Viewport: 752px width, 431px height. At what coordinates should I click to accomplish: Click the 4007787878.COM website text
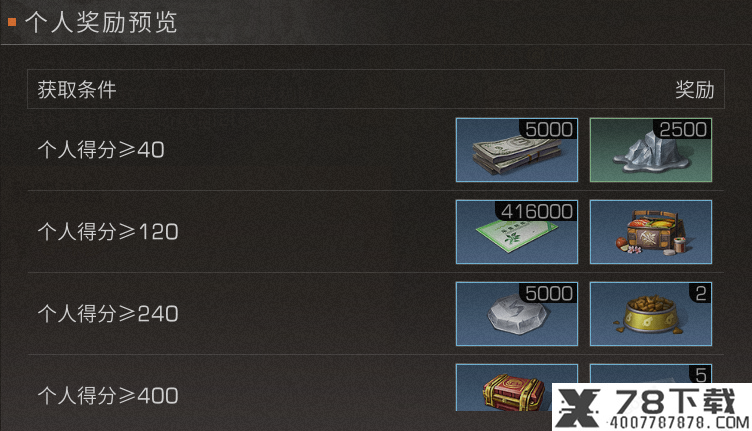(x=679, y=423)
